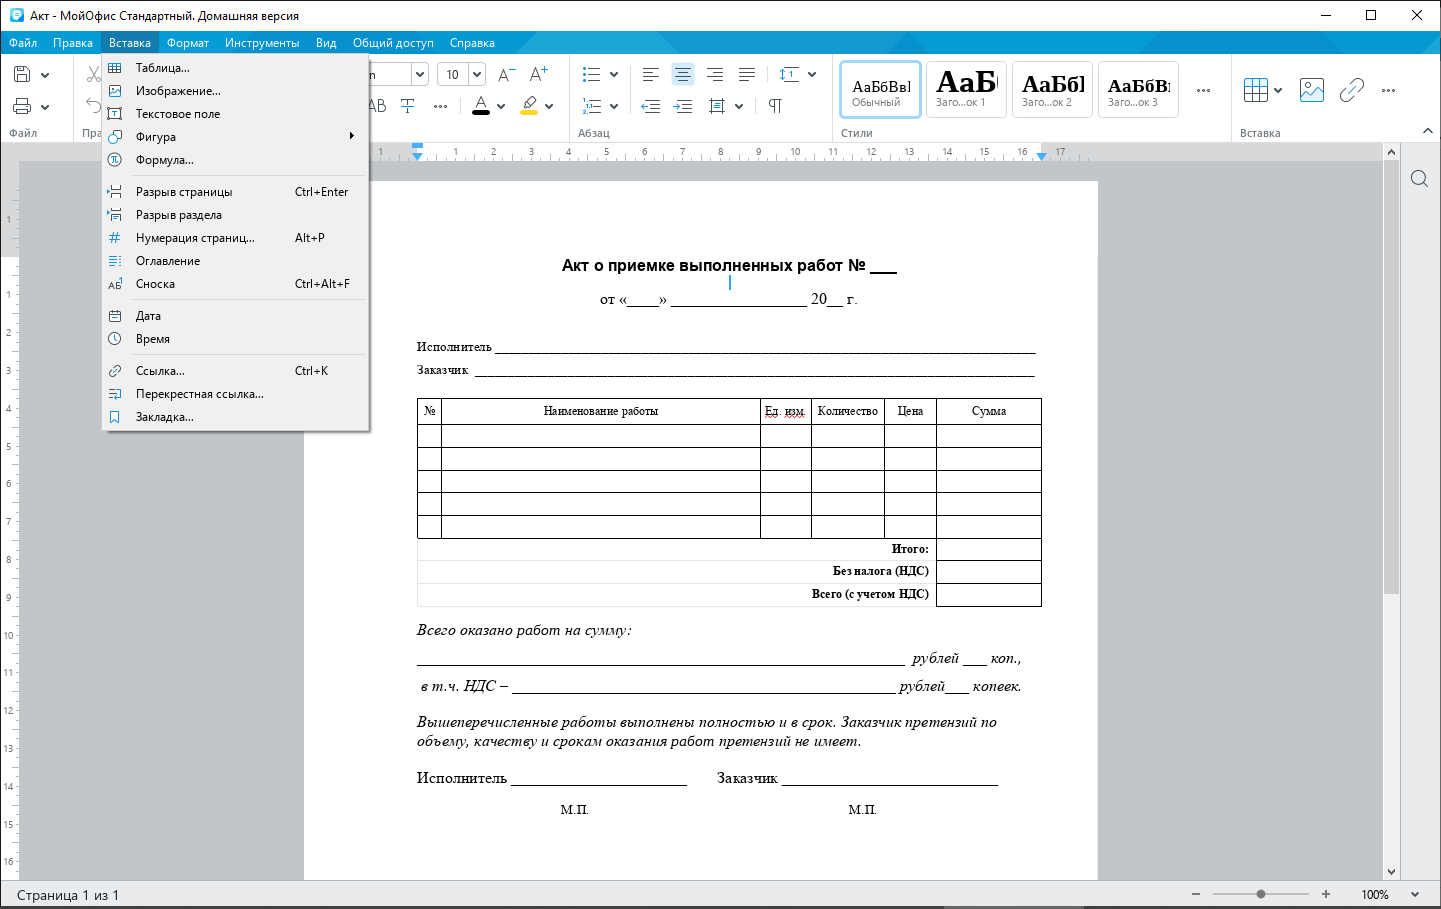Zoom out with the minus icon

(x=1196, y=894)
